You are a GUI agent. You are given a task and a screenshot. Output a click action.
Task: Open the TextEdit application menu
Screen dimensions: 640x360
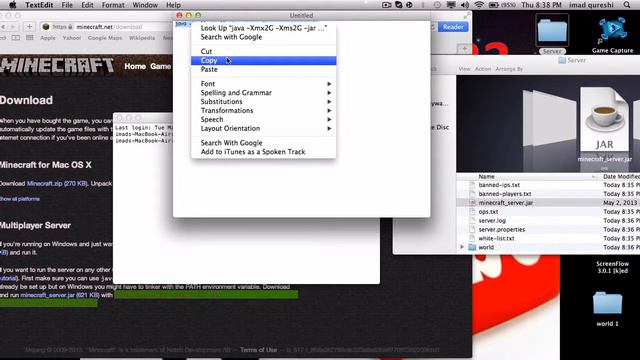tap(39, 5)
